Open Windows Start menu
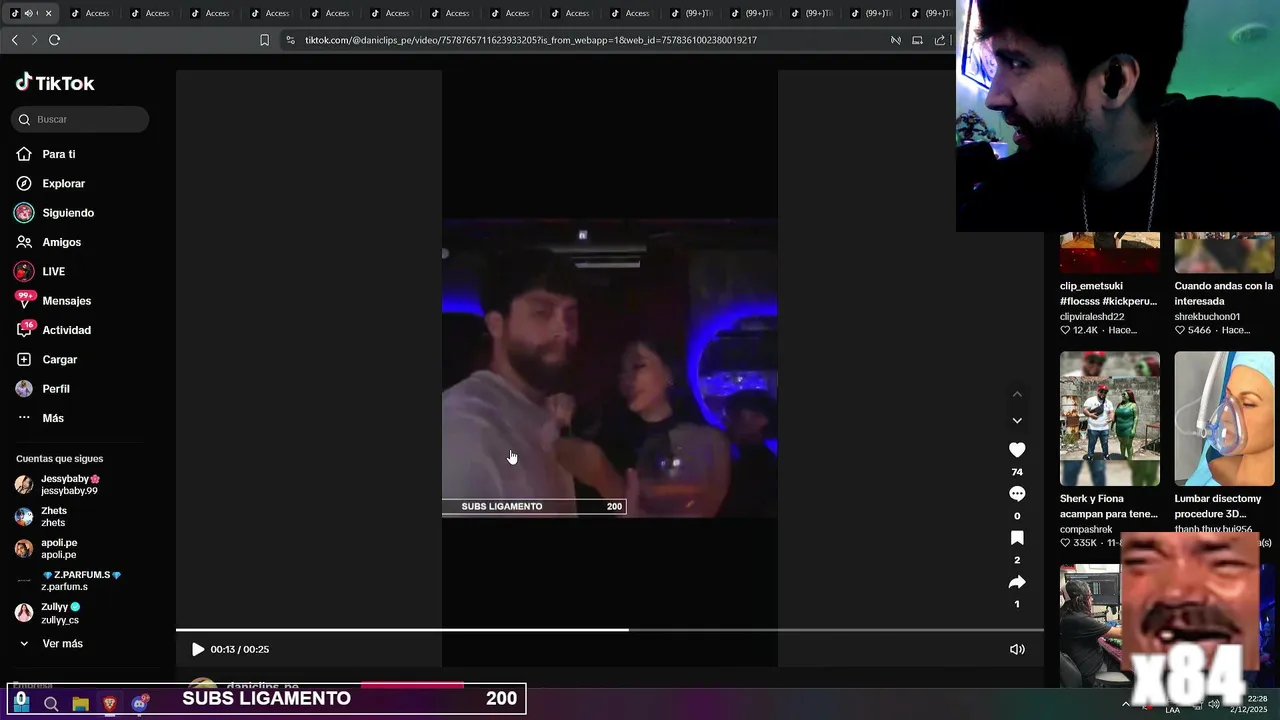Screen dimensions: 1280x720 point(21,703)
